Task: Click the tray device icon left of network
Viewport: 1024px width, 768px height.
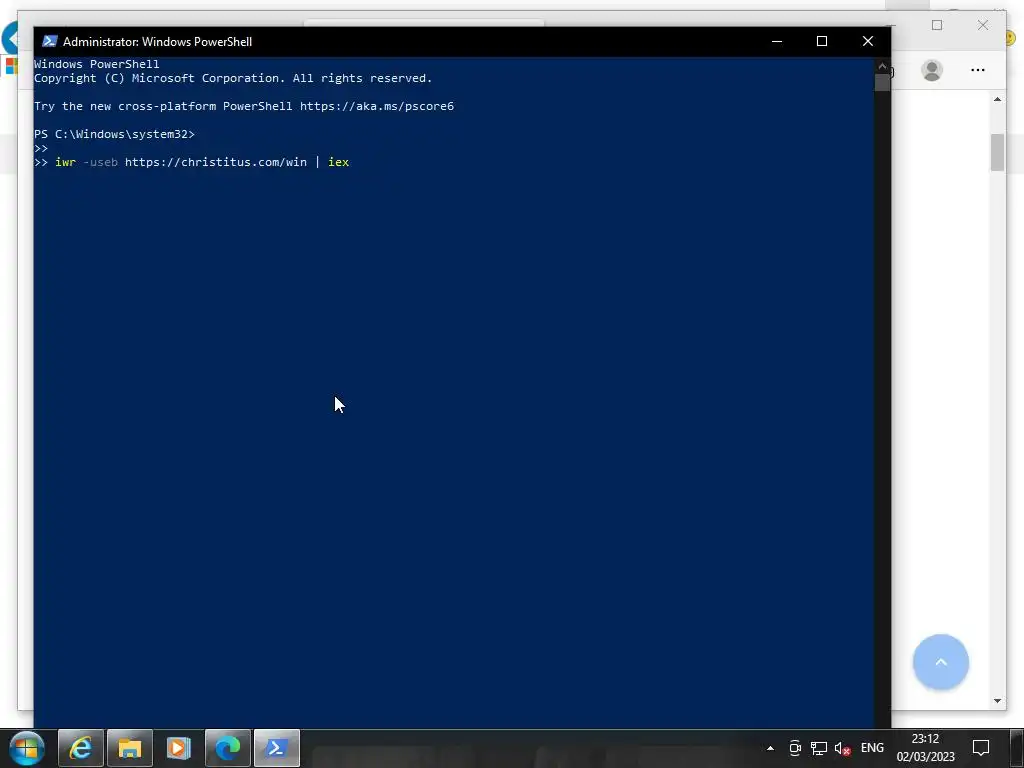Action: (x=795, y=748)
